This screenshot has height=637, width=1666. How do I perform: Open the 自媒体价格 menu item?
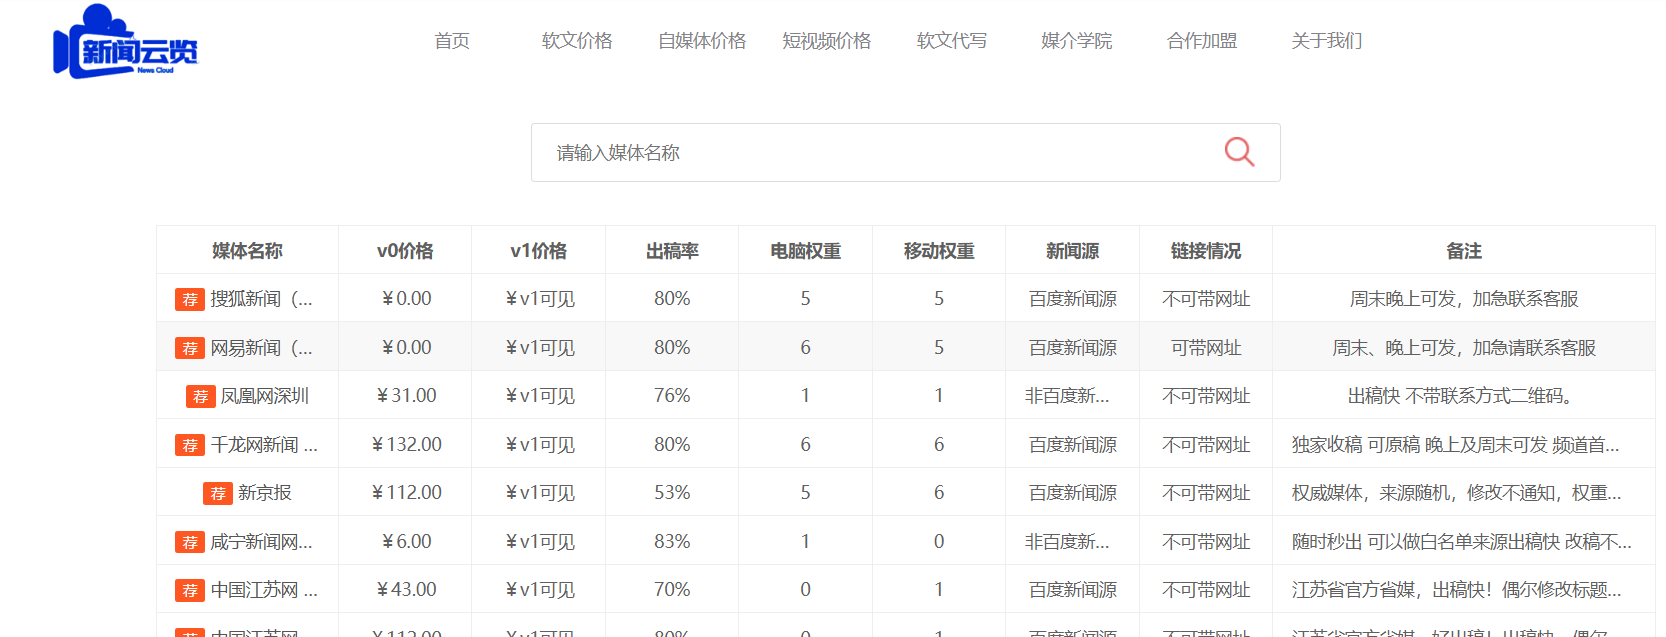click(x=702, y=41)
